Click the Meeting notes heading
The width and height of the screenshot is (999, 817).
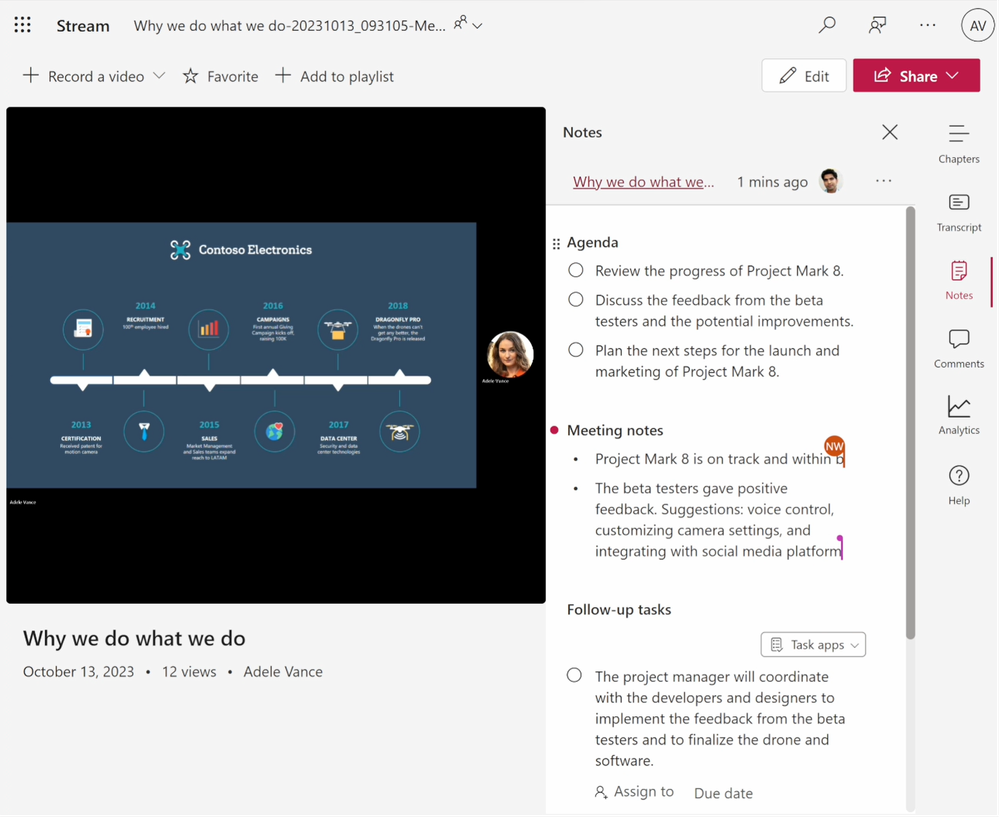(x=615, y=431)
